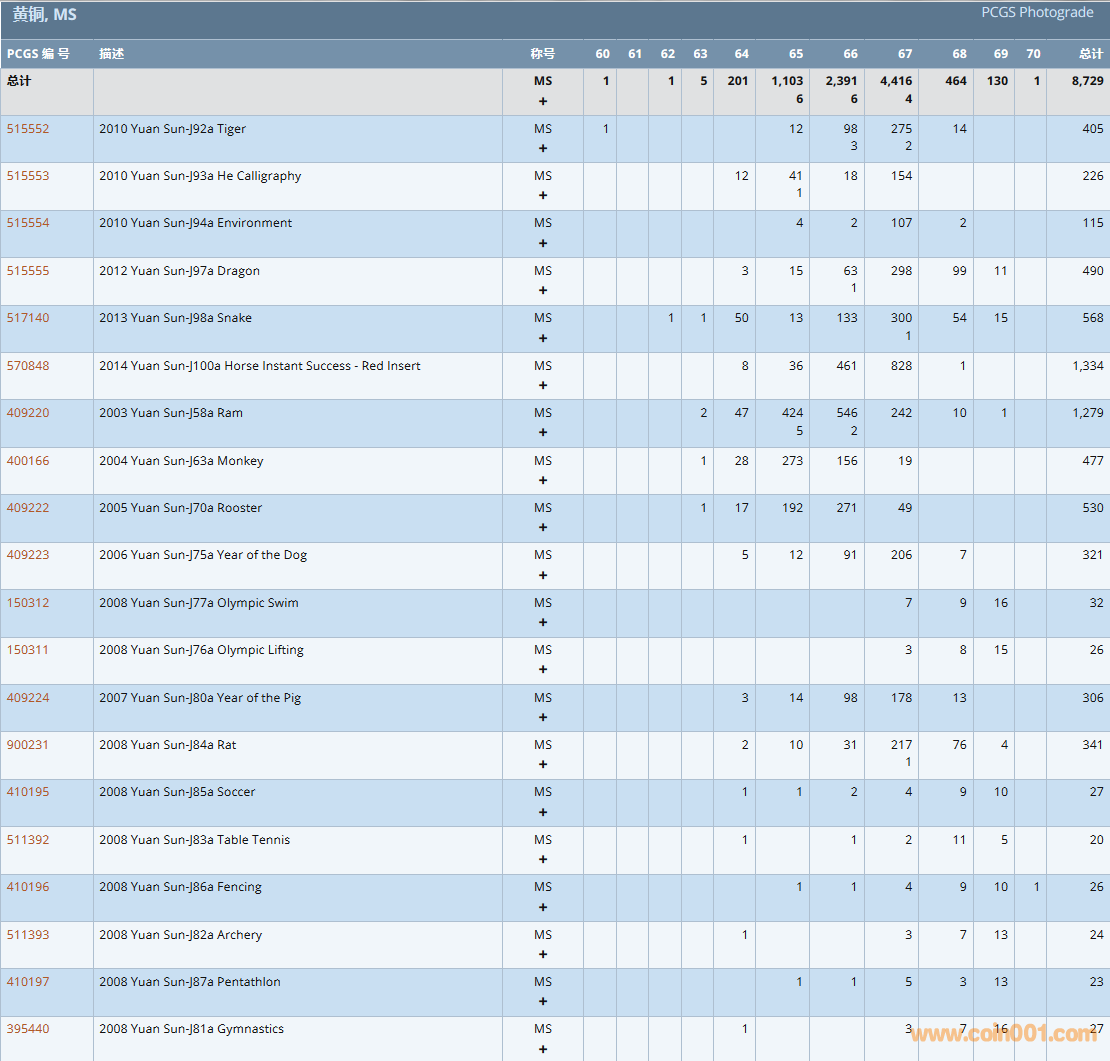Click PCGS number 409220 Ram link
This screenshot has width=1110, height=1061.
(28, 413)
